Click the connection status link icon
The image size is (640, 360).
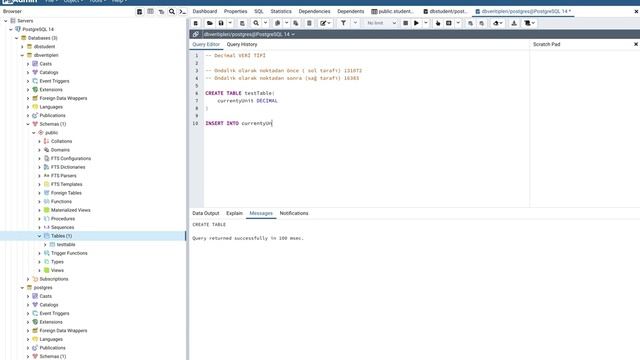(196, 34)
